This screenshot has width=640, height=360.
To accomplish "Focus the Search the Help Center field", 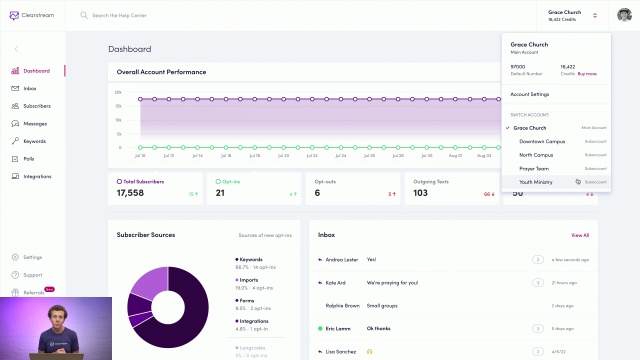I will click(119, 15).
